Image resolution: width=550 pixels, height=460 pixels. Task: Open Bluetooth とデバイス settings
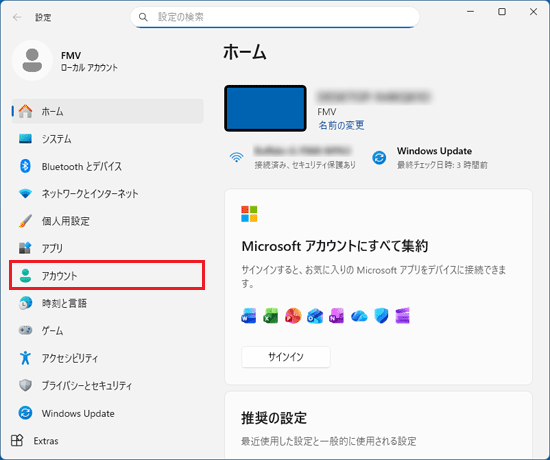[108, 166]
